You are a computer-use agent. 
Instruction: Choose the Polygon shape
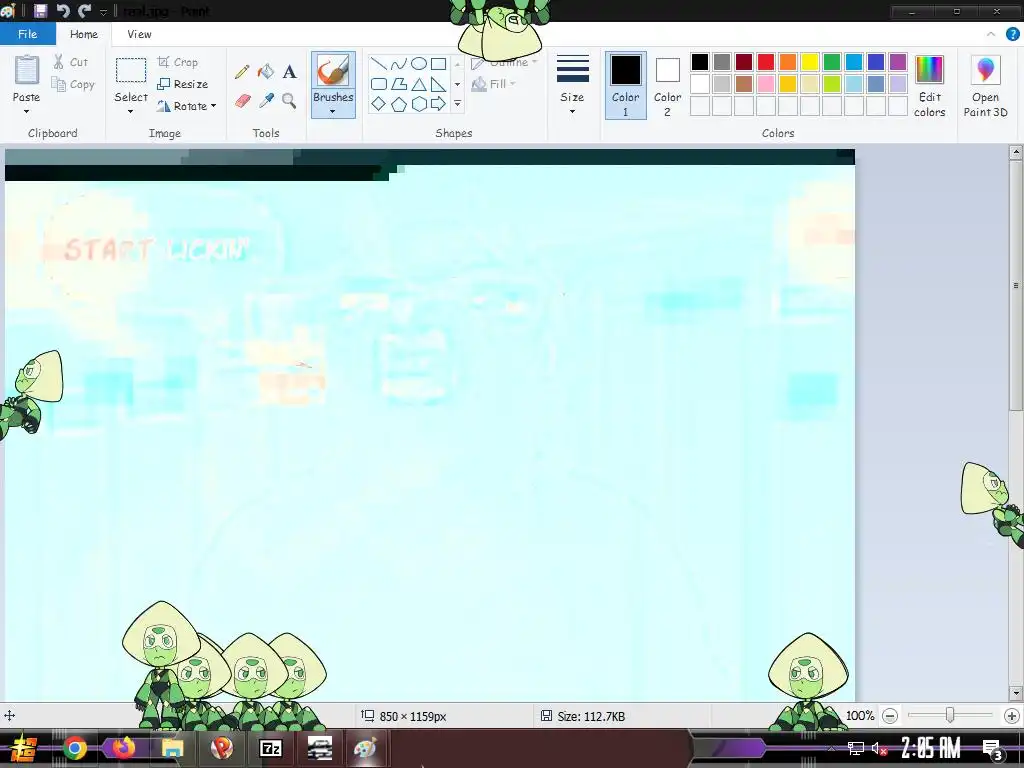(398, 84)
